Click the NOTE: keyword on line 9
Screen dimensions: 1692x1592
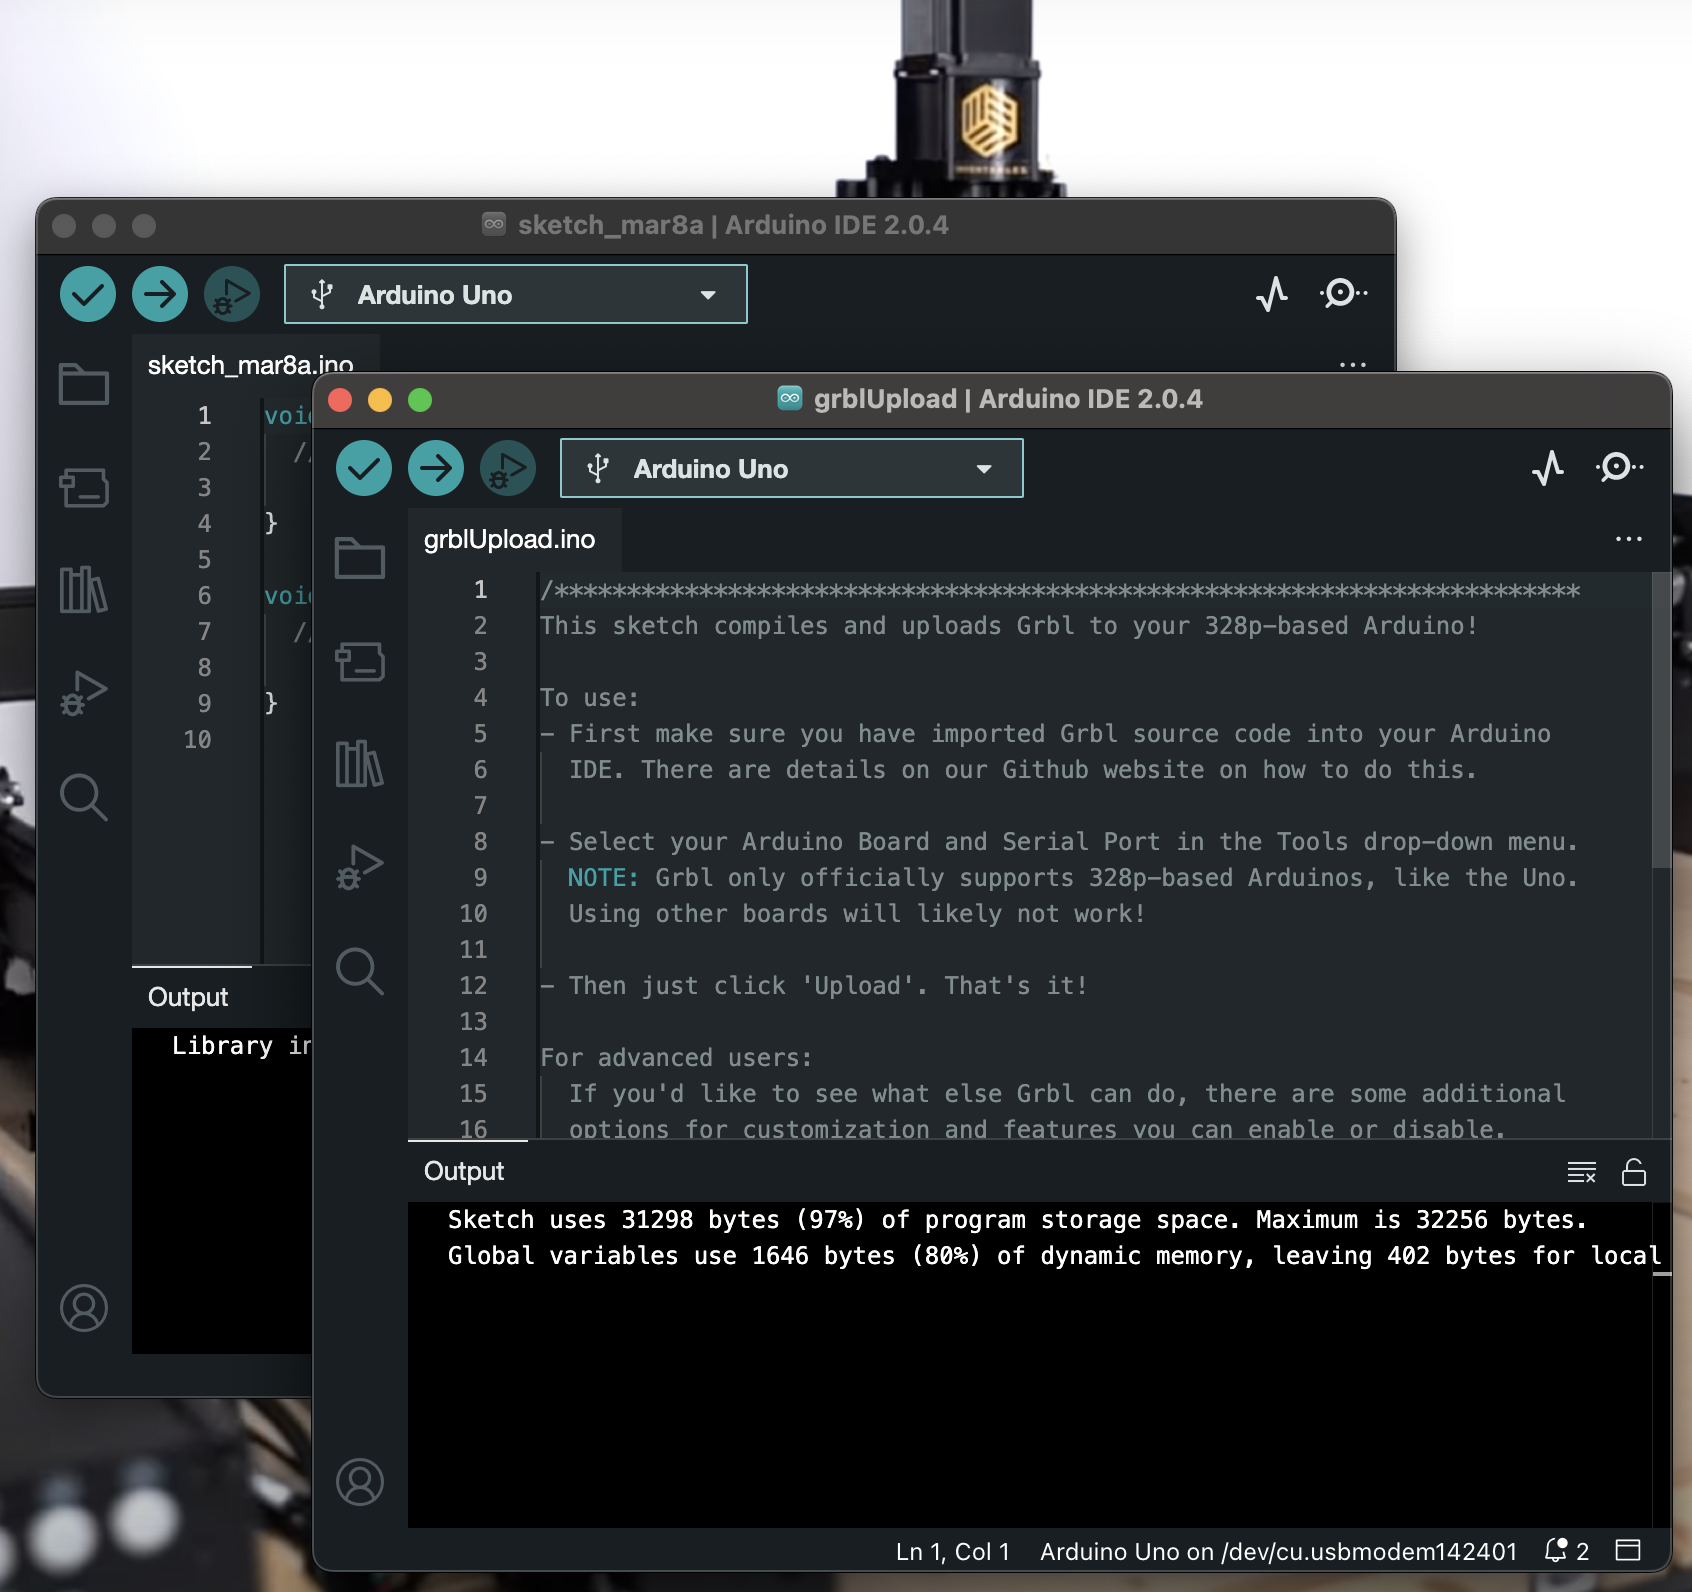pyautogui.click(x=603, y=877)
